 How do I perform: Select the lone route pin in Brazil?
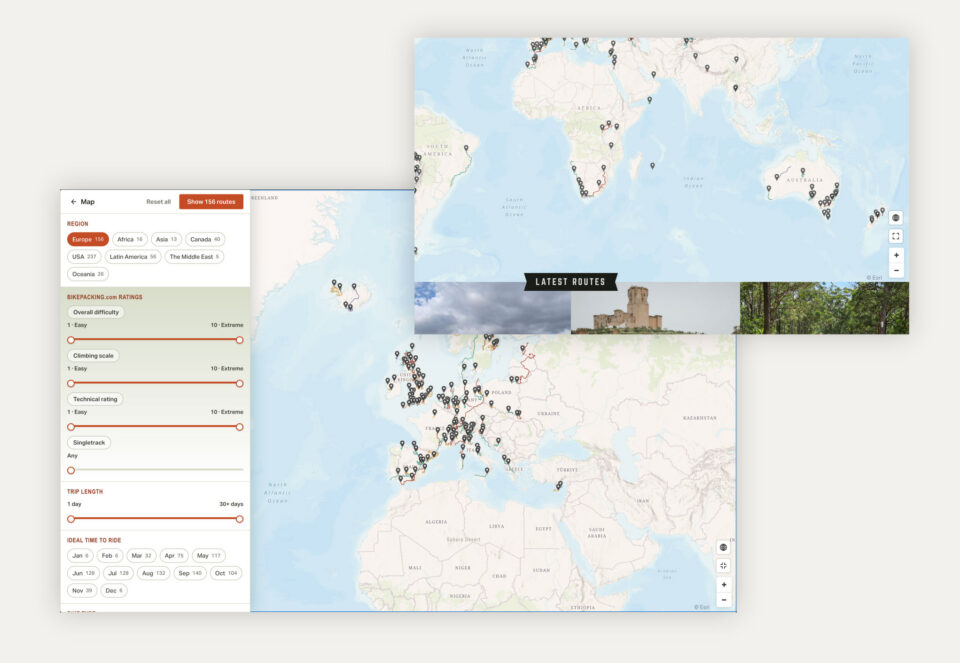tap(466, 148)
